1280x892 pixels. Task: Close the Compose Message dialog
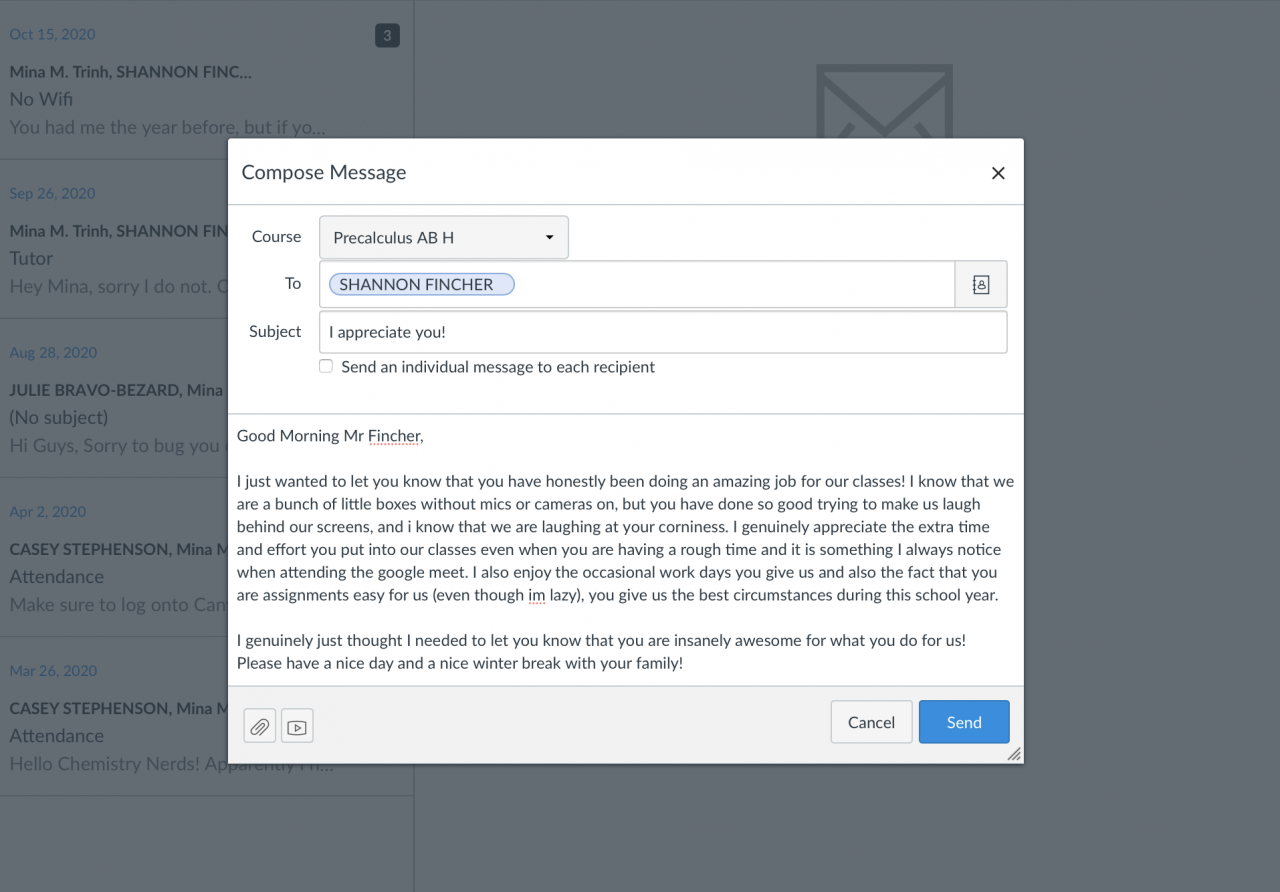pyautogui.click(x=997, y=173)
